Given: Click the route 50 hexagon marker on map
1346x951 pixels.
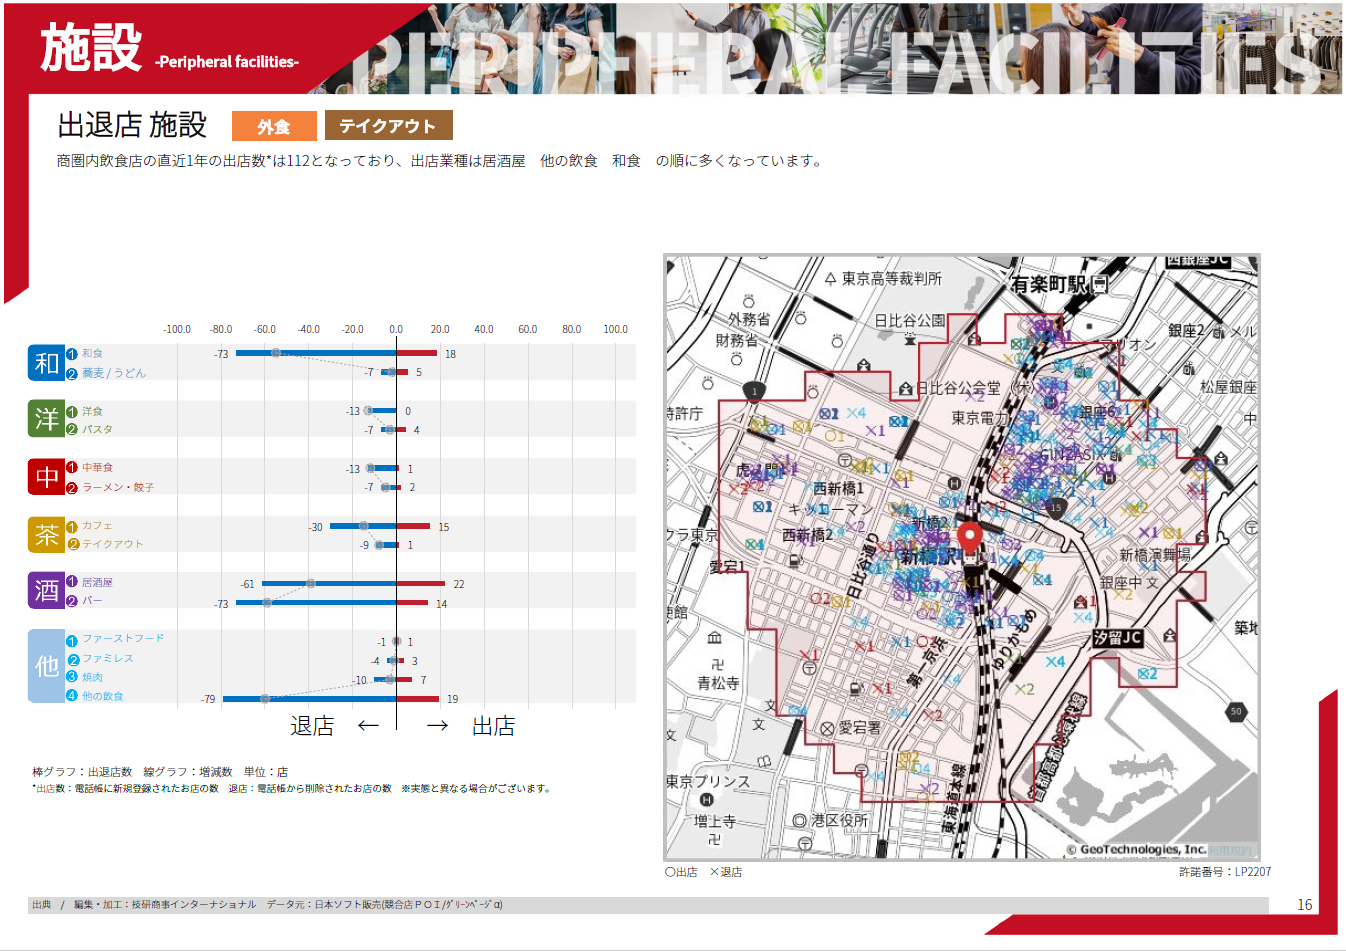Looking at the screenshot, I should 1236,711.
